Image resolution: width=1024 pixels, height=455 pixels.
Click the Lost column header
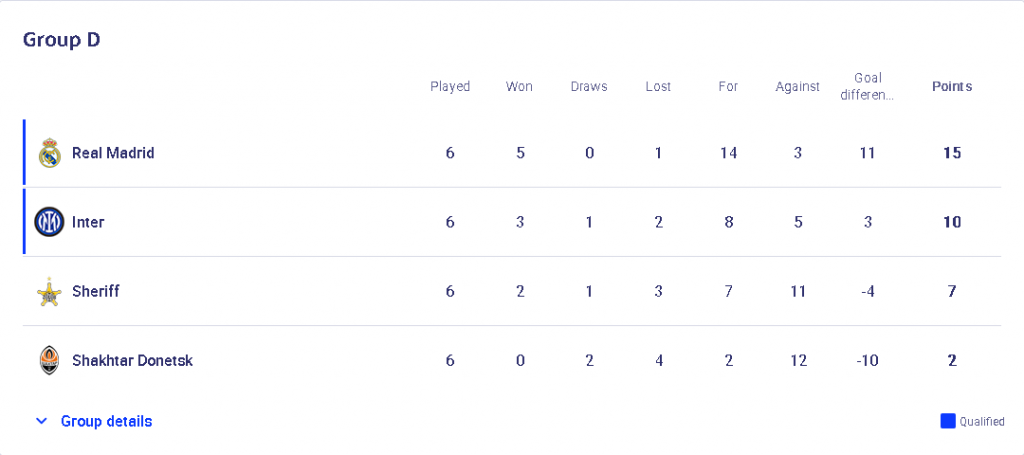658,87
